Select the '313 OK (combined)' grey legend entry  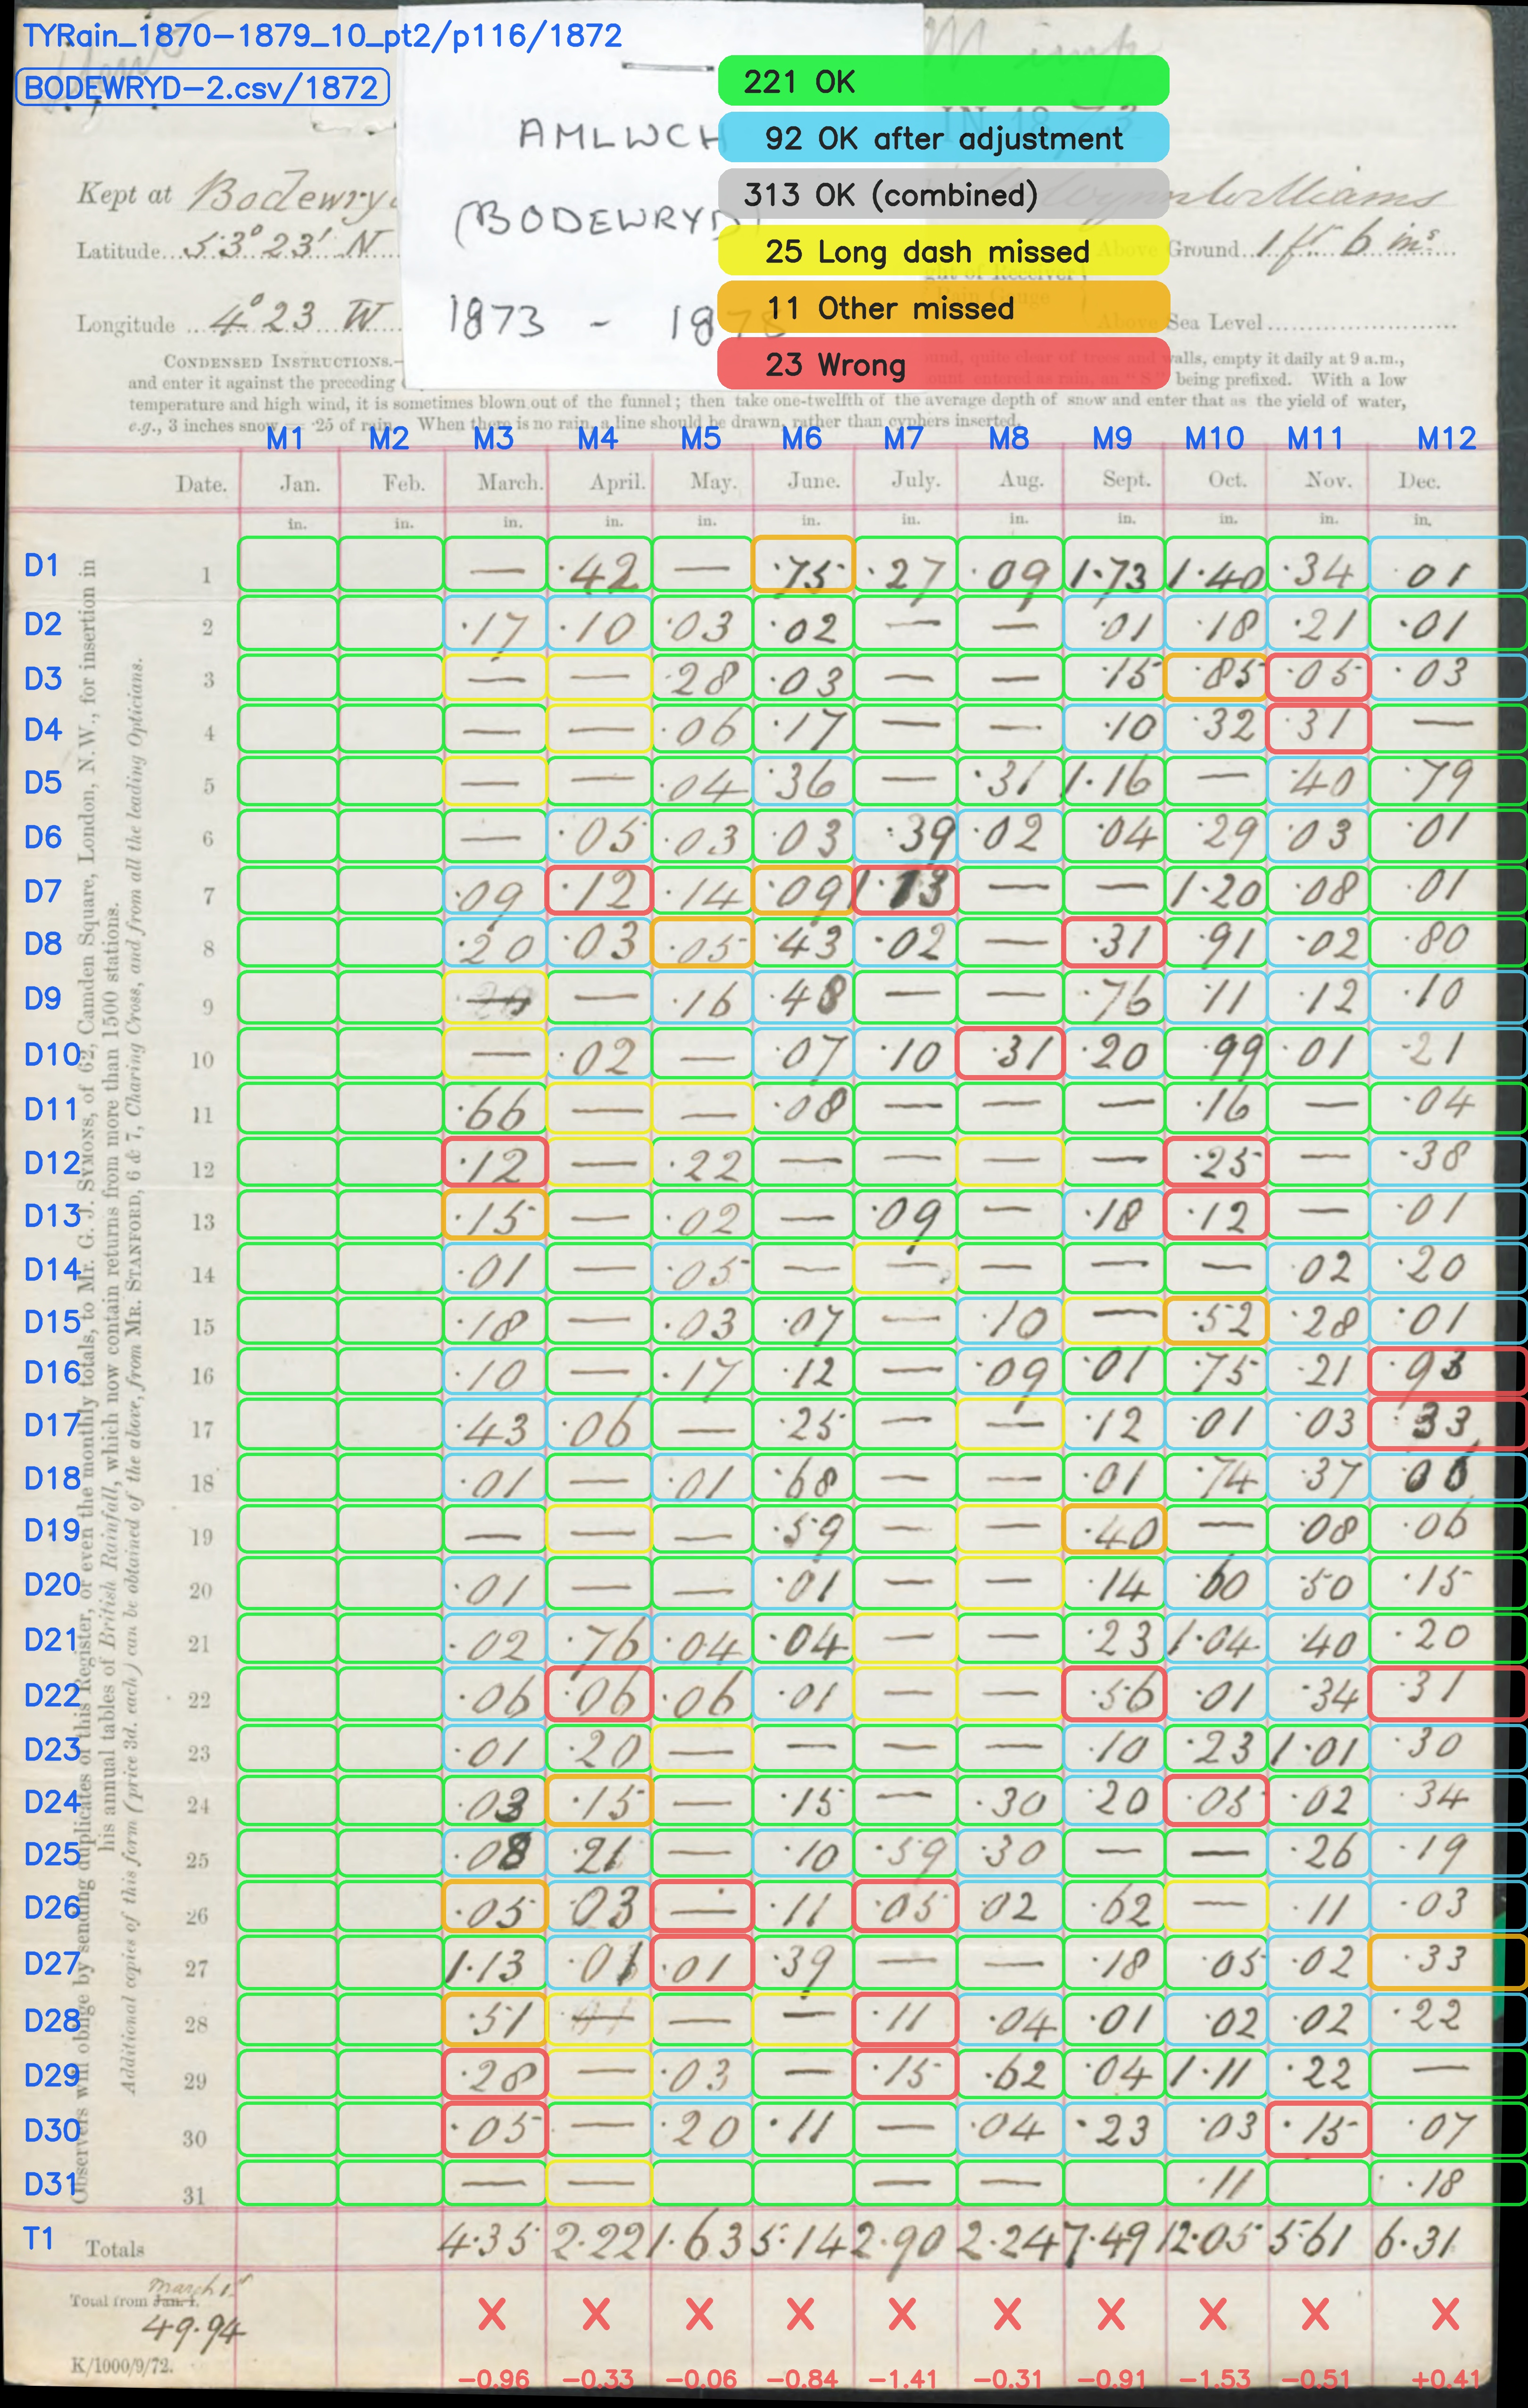click(x=943, y=194)
